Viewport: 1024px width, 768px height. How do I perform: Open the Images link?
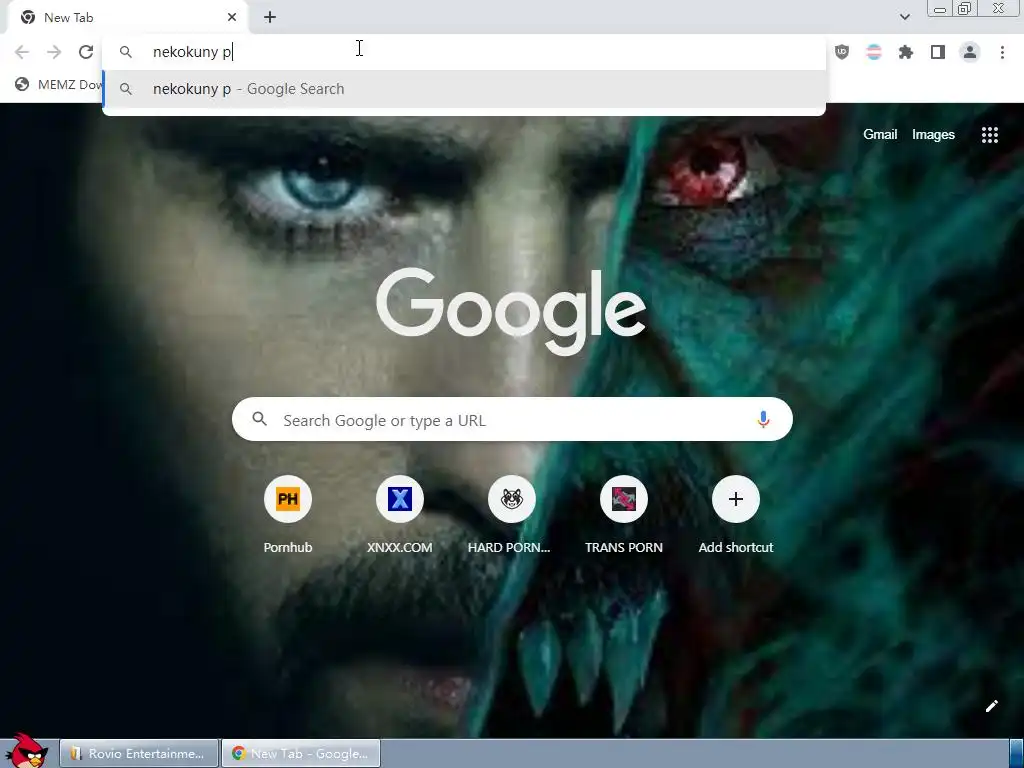pyautogui.click(x=933, y=135)
